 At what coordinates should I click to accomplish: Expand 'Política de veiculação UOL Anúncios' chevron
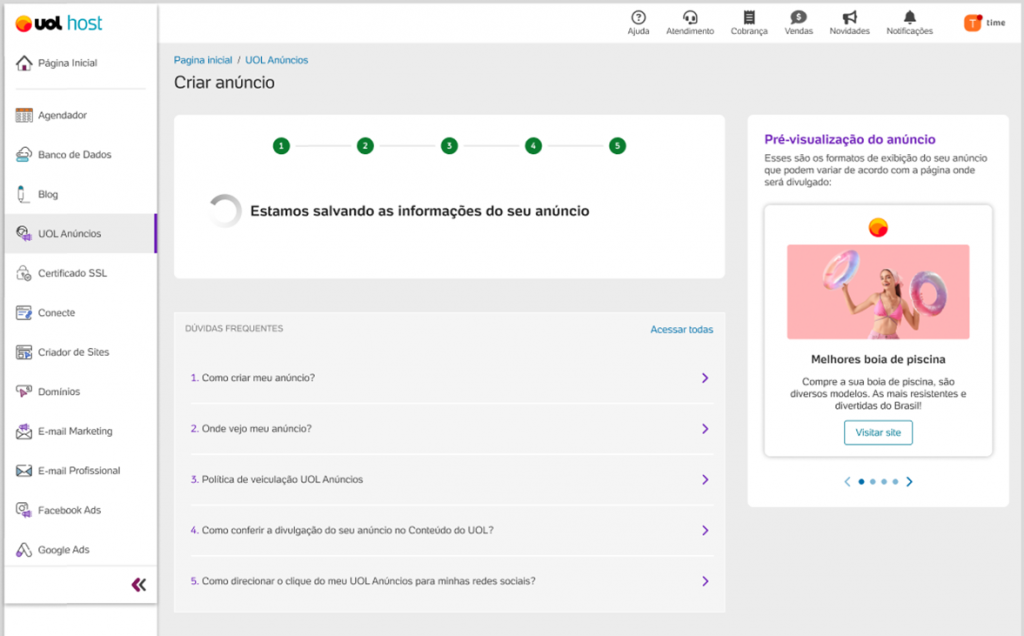705,480
